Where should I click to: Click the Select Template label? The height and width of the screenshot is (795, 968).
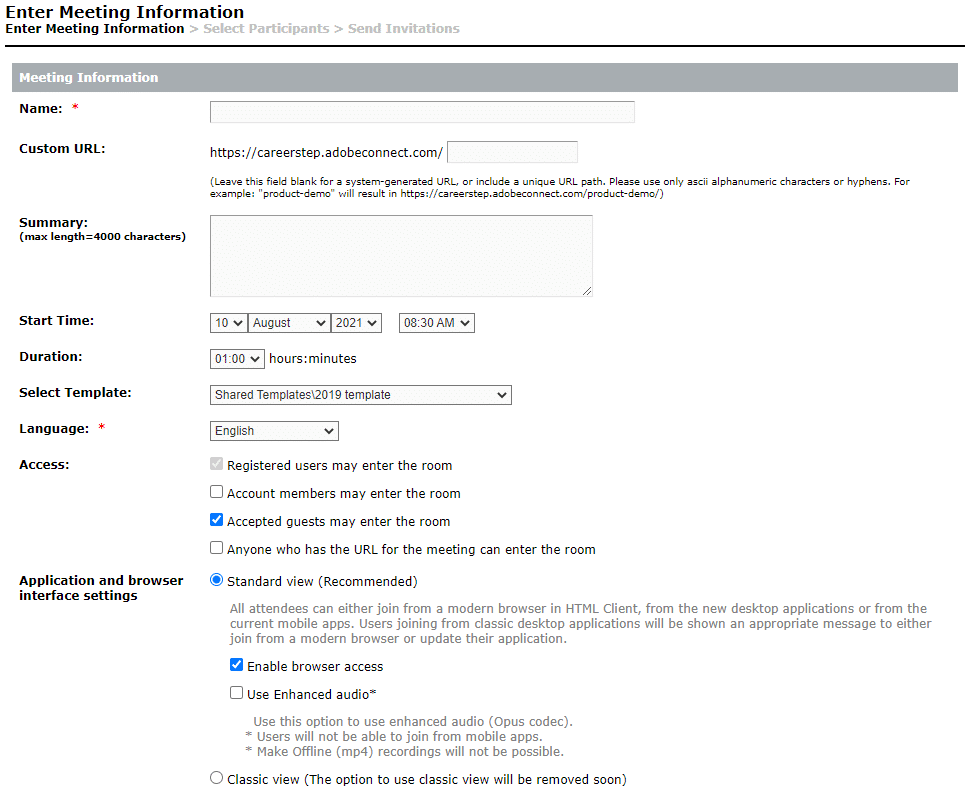coord(75,393)
